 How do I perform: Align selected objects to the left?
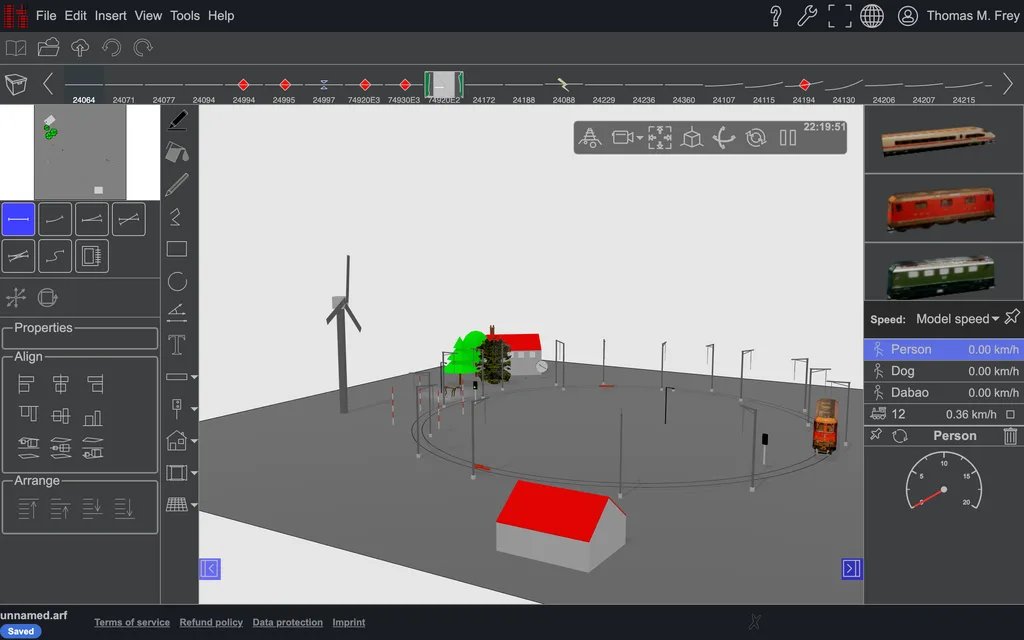pyautogui.click(x=26, y=384)
